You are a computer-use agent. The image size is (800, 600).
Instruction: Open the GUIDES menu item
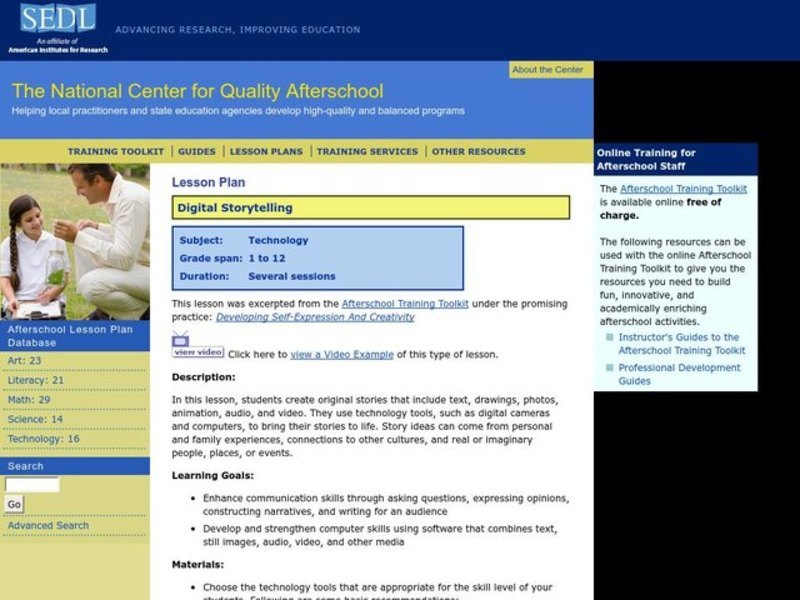(x=197, y=150)
